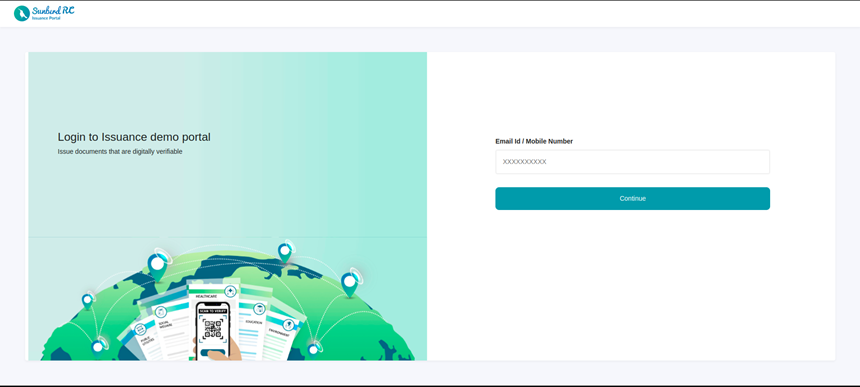Click the Login to Issuance demo portal heading

pyautogui.click(x=134, y=137)
